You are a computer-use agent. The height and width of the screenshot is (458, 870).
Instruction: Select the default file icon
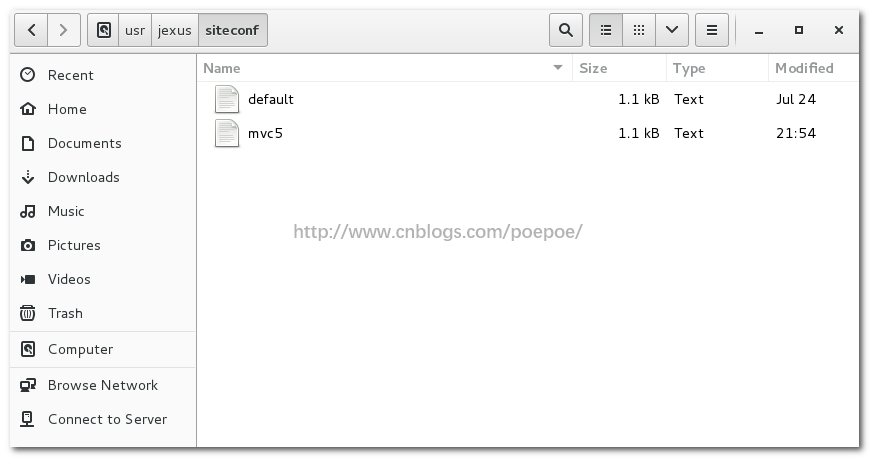(227, 99)
